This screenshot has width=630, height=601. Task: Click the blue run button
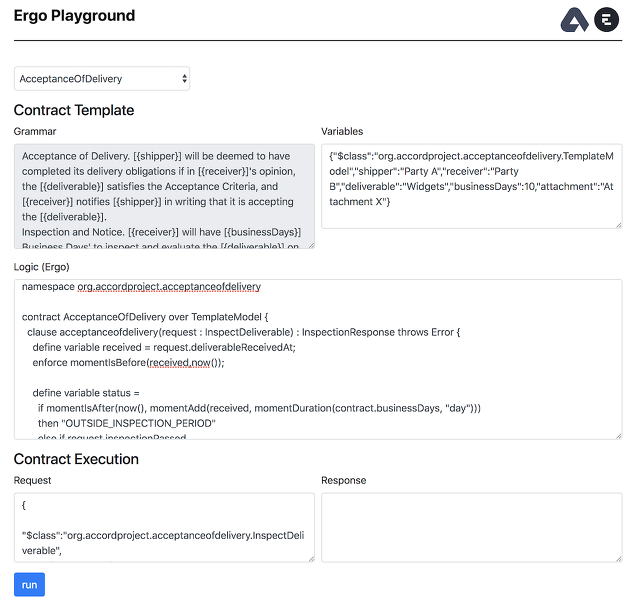coord(29,585)
